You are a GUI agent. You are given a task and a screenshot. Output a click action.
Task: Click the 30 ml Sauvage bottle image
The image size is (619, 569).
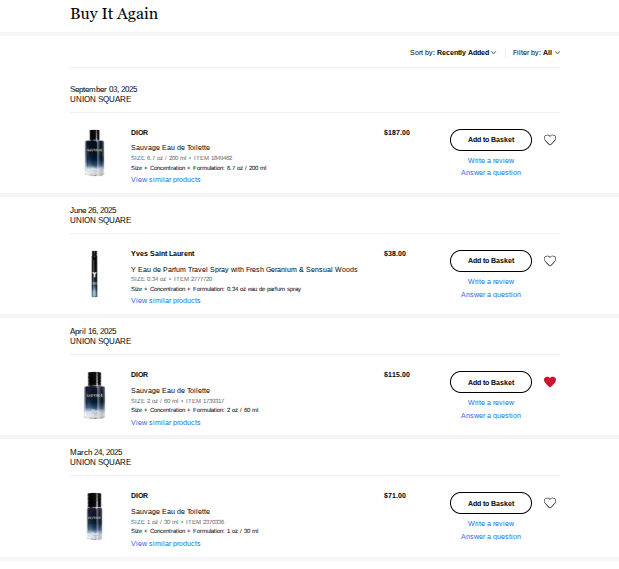click(x=94, y=515)
